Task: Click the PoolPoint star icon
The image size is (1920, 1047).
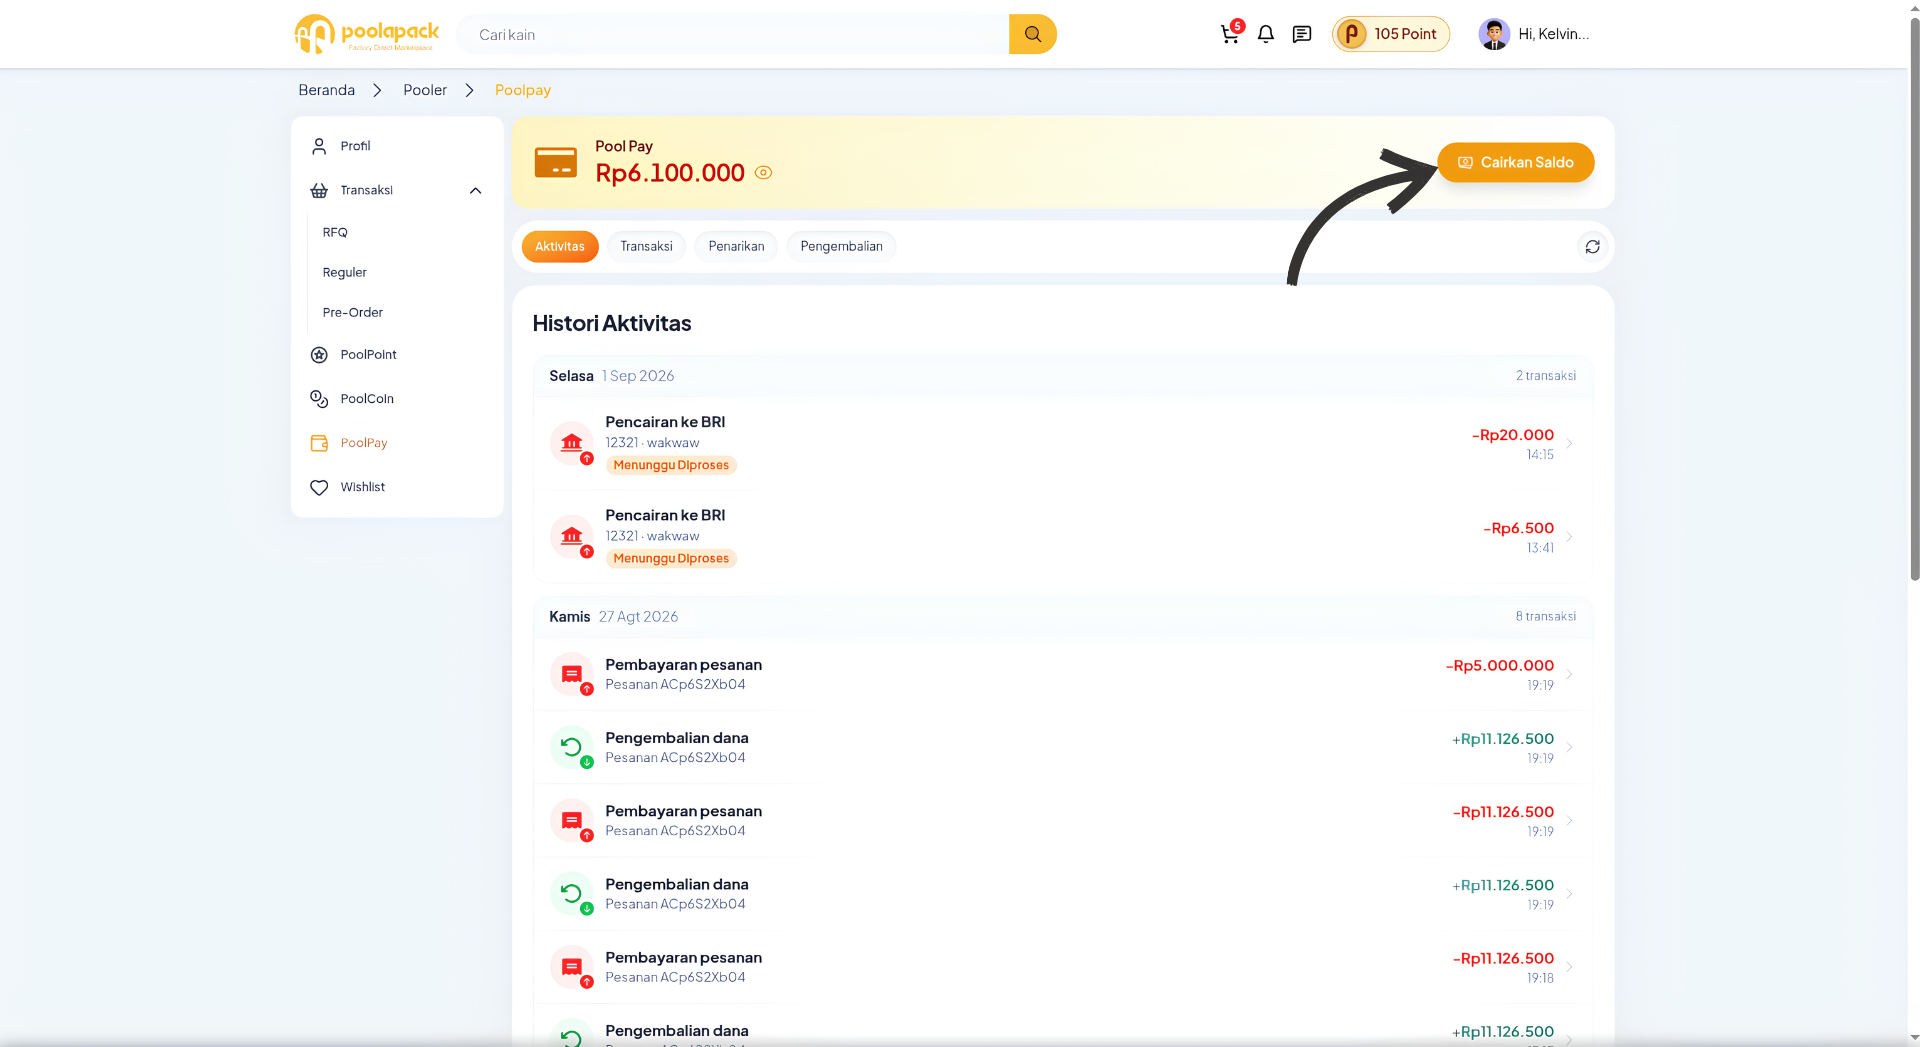Action: point(319,355)
